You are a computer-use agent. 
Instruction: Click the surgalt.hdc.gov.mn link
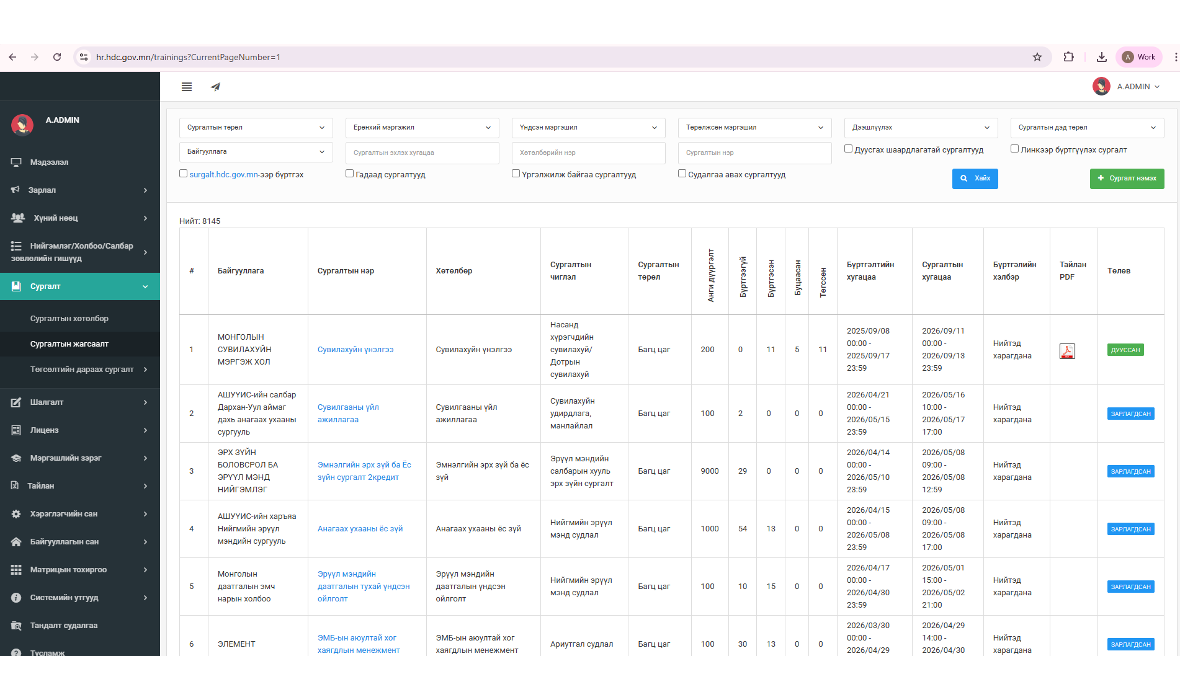coord(224,175)
